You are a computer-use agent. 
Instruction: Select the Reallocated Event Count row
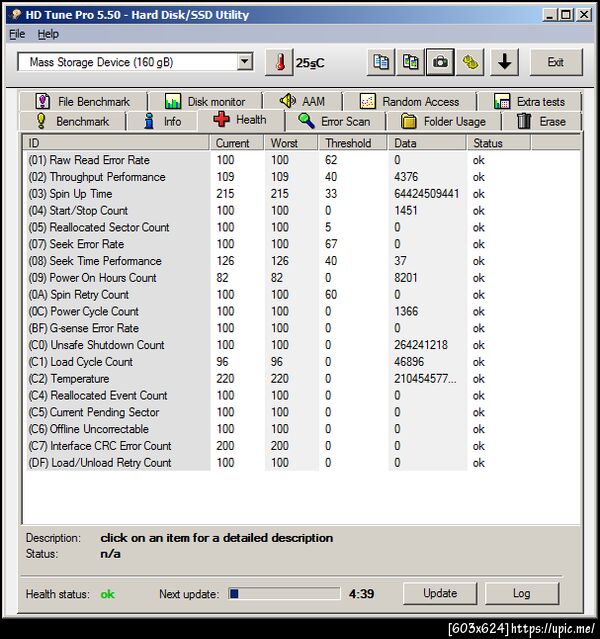pyautogui.click(x=302, y=395)
